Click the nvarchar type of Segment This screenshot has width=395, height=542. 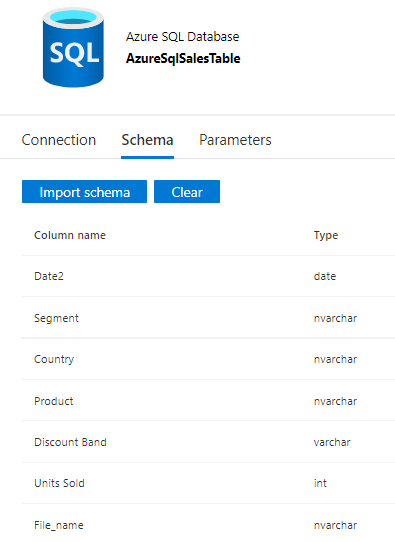click(335, 318)
